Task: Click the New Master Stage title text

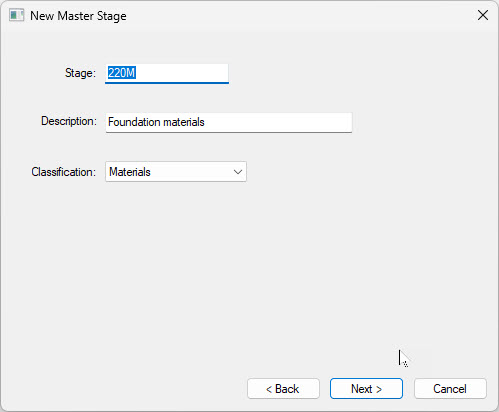Action: coord(78,16)
